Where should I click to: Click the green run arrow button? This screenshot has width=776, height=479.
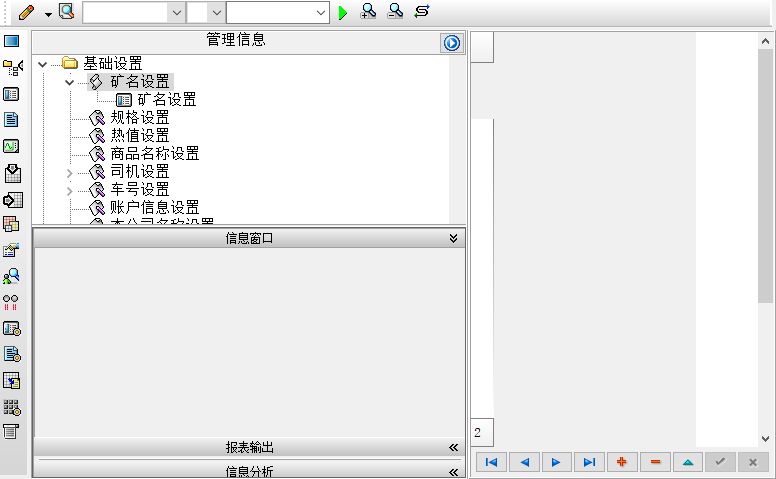[x=342, y=13]
